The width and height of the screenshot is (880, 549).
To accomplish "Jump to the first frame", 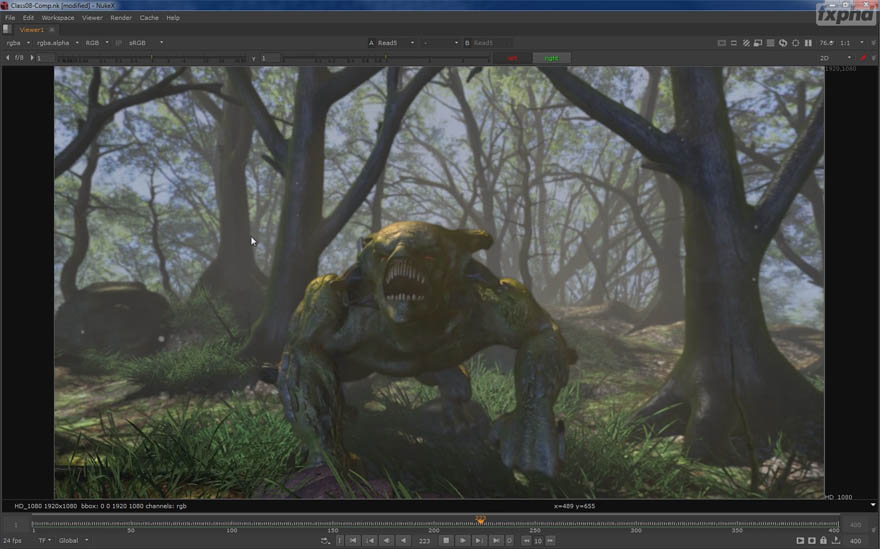I will tap(353, 541).
